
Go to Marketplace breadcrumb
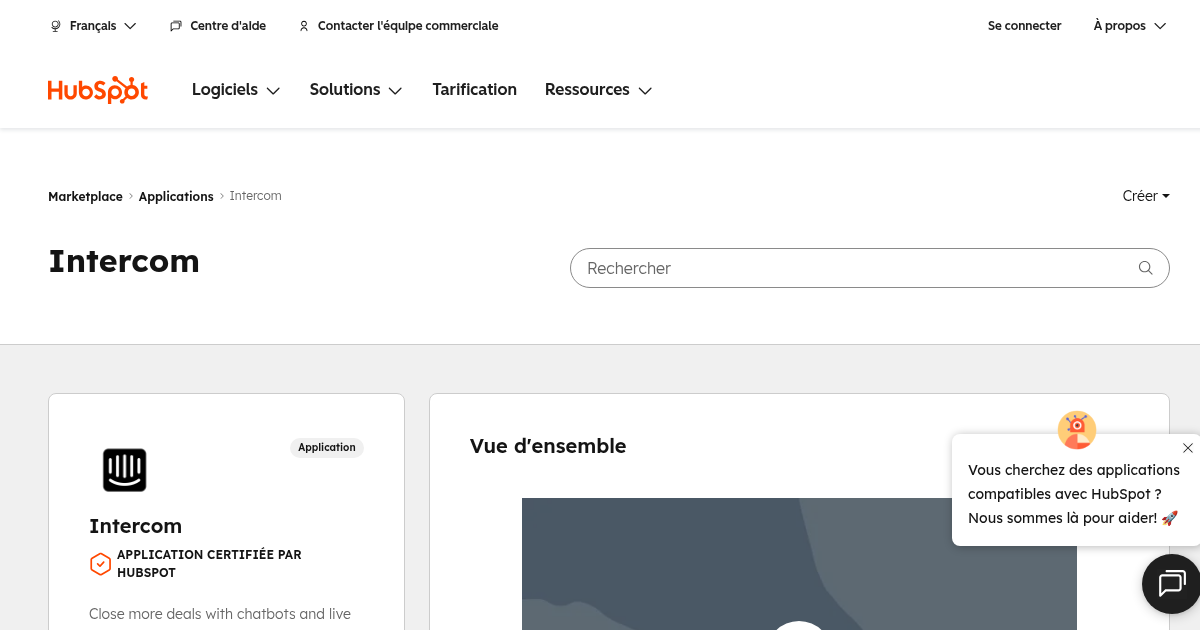tap(85, 196)
